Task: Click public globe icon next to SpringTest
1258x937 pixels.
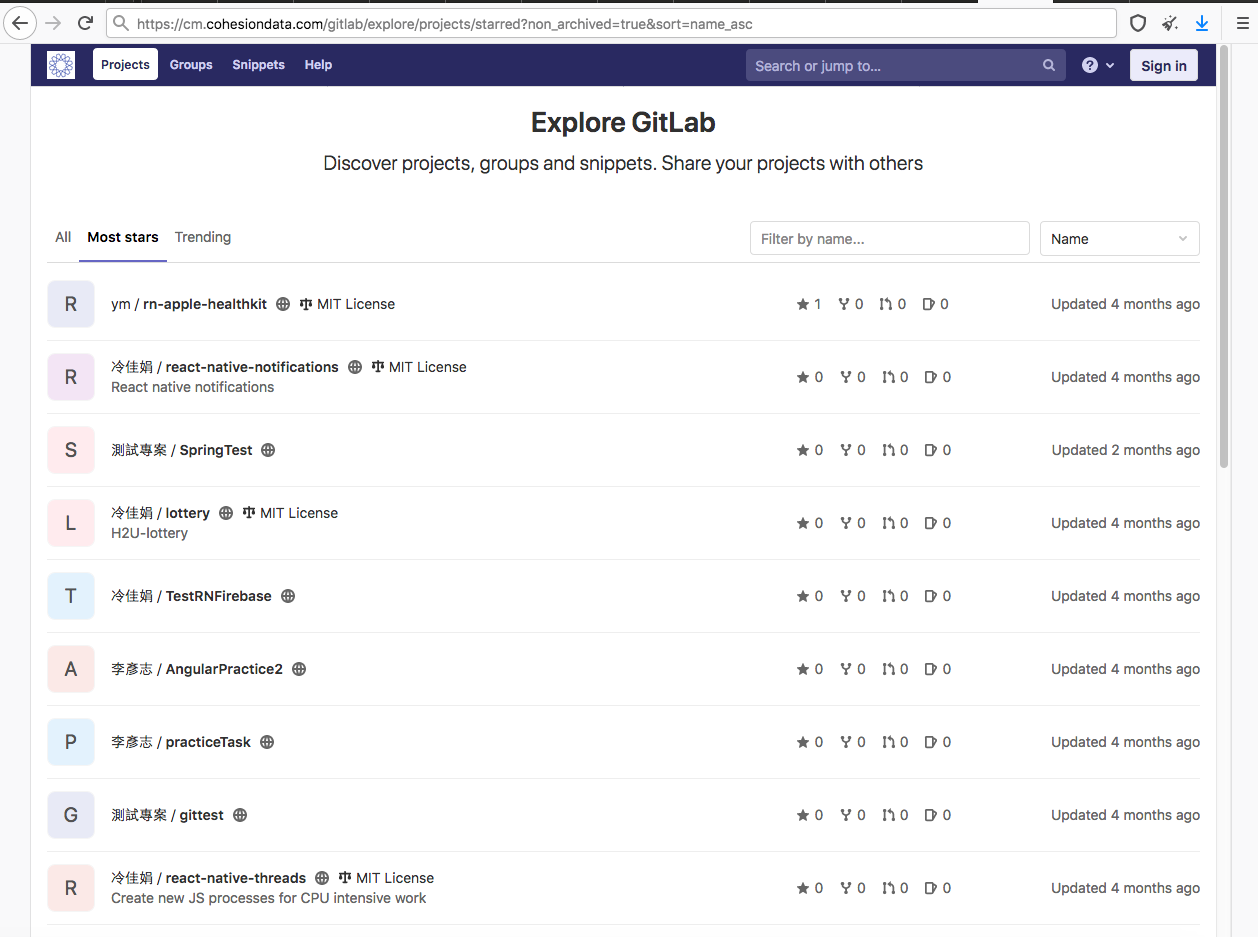Action: pos(268,450)
